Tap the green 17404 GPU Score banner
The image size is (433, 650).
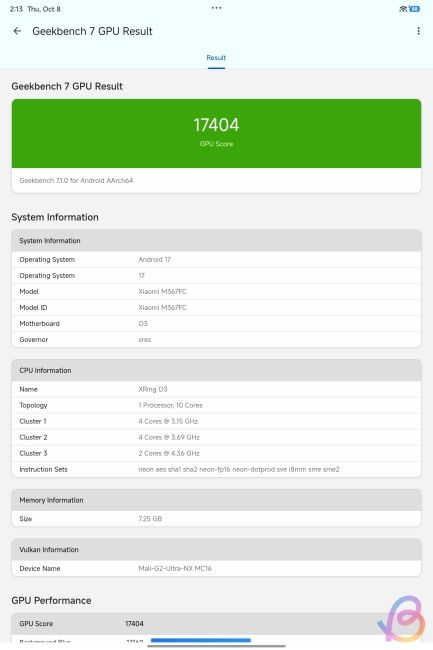216,133
